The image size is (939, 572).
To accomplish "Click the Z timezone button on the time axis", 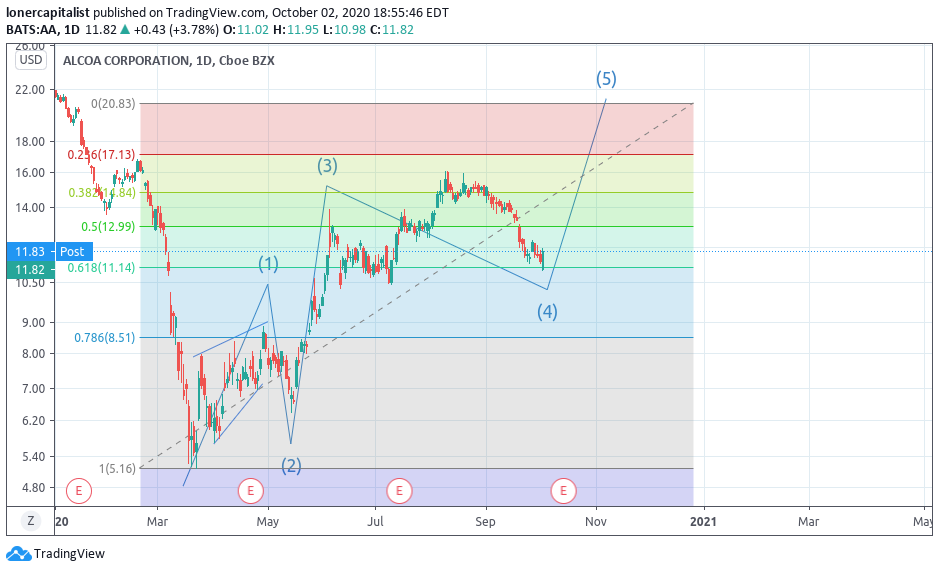I will point(31,521).
